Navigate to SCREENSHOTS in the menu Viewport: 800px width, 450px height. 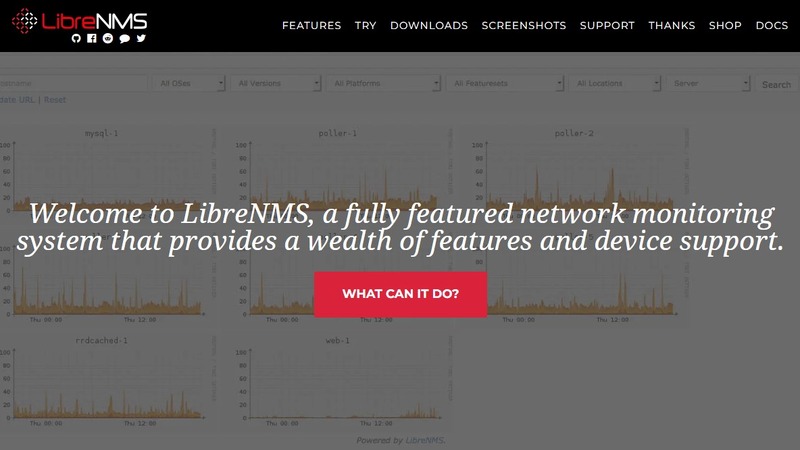(523, 26)
